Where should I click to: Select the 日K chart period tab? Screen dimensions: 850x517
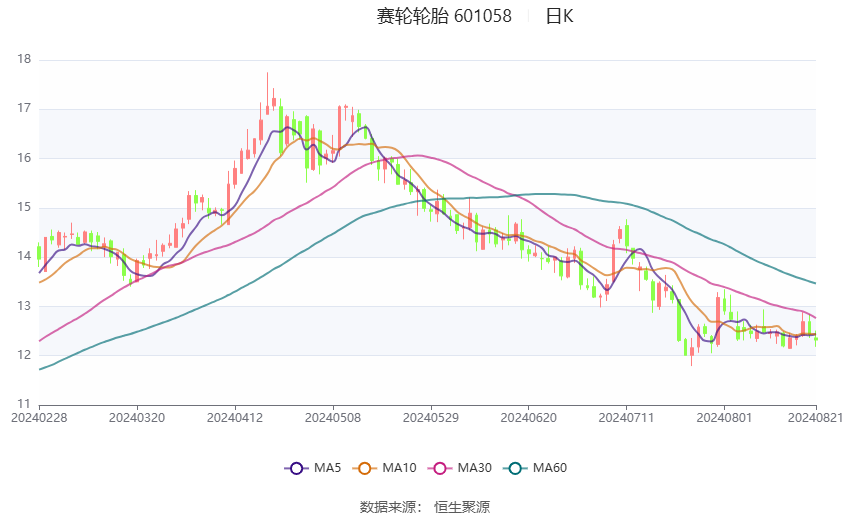[559, 16]
